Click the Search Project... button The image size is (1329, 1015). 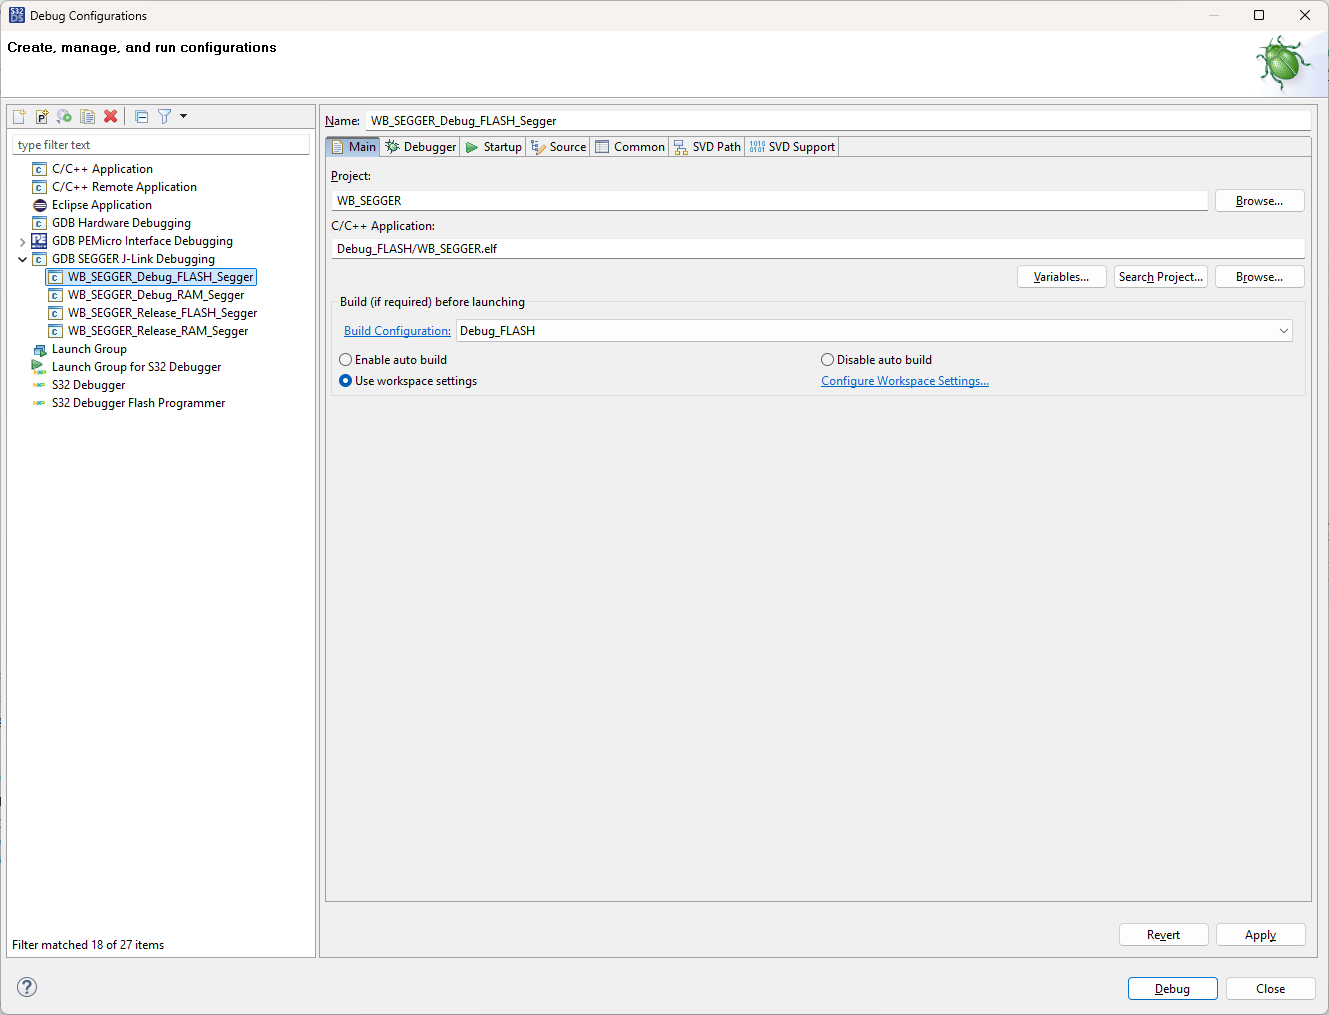(1161, 277)
